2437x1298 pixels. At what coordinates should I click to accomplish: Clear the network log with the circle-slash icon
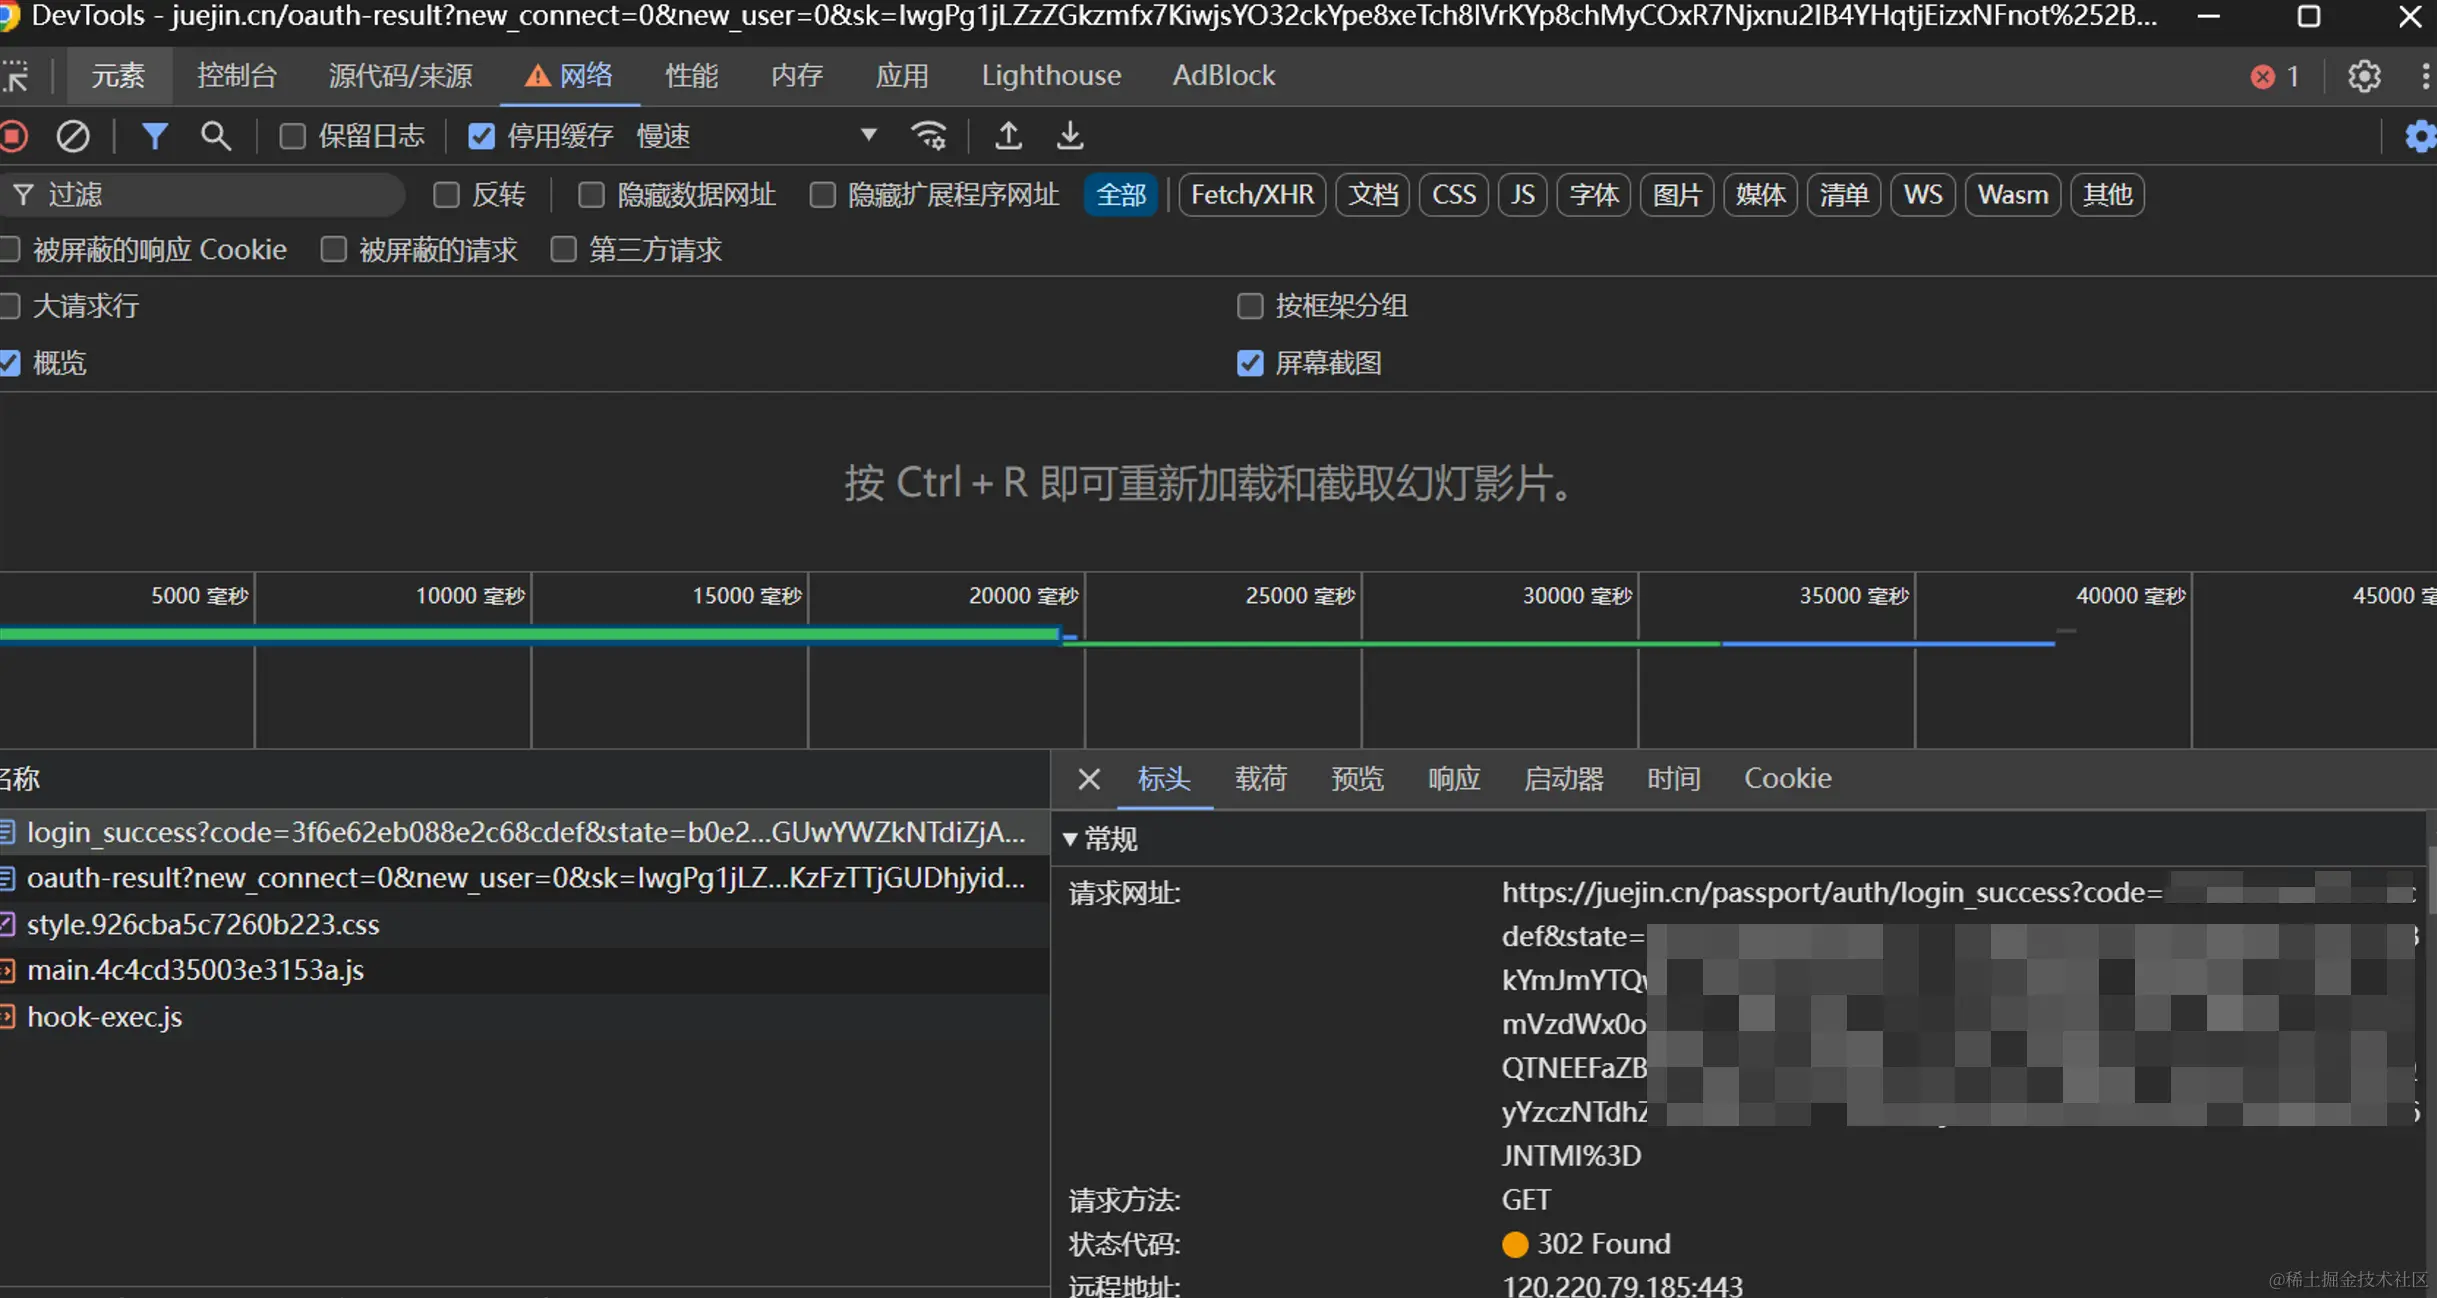[x=72, y=136]
